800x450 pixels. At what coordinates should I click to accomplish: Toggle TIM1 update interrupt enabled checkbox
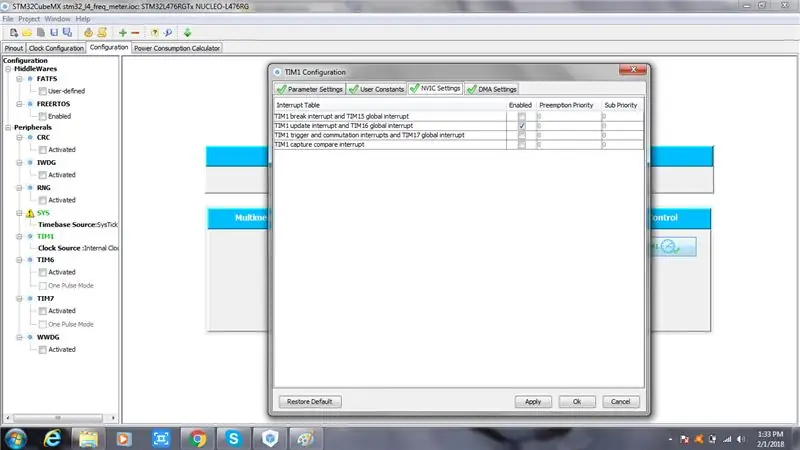click(x=521, y=126)
